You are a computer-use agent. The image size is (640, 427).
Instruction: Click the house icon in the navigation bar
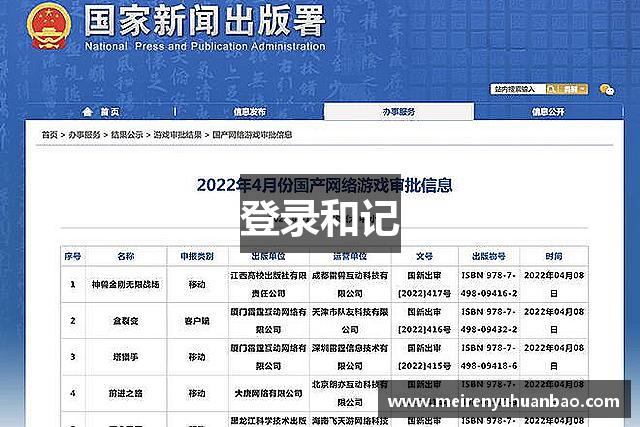click(87, 111)
